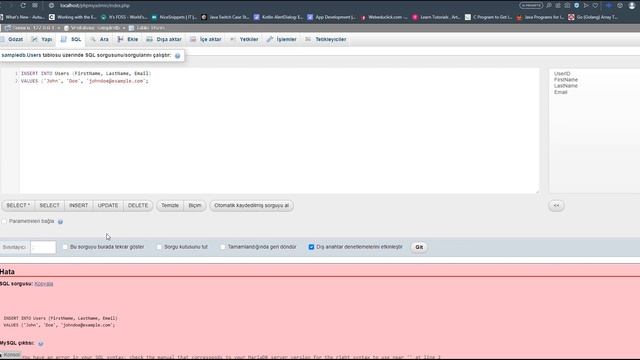Click the help icon beside SQL query heading
Image resolution: width=640 pixels, height=360 pixels.
[x=178, y=56]
